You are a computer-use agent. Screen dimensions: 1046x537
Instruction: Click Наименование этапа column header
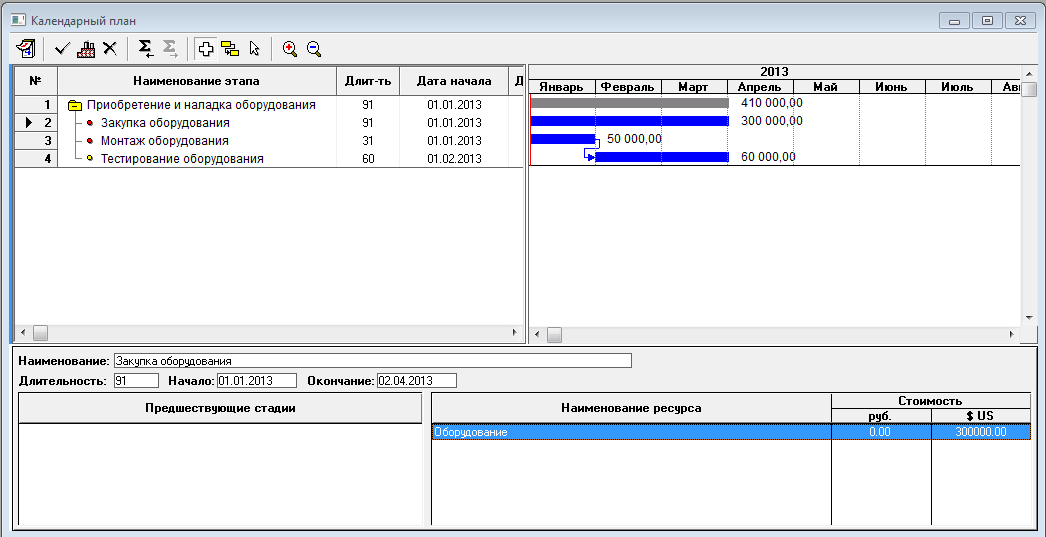197,81
